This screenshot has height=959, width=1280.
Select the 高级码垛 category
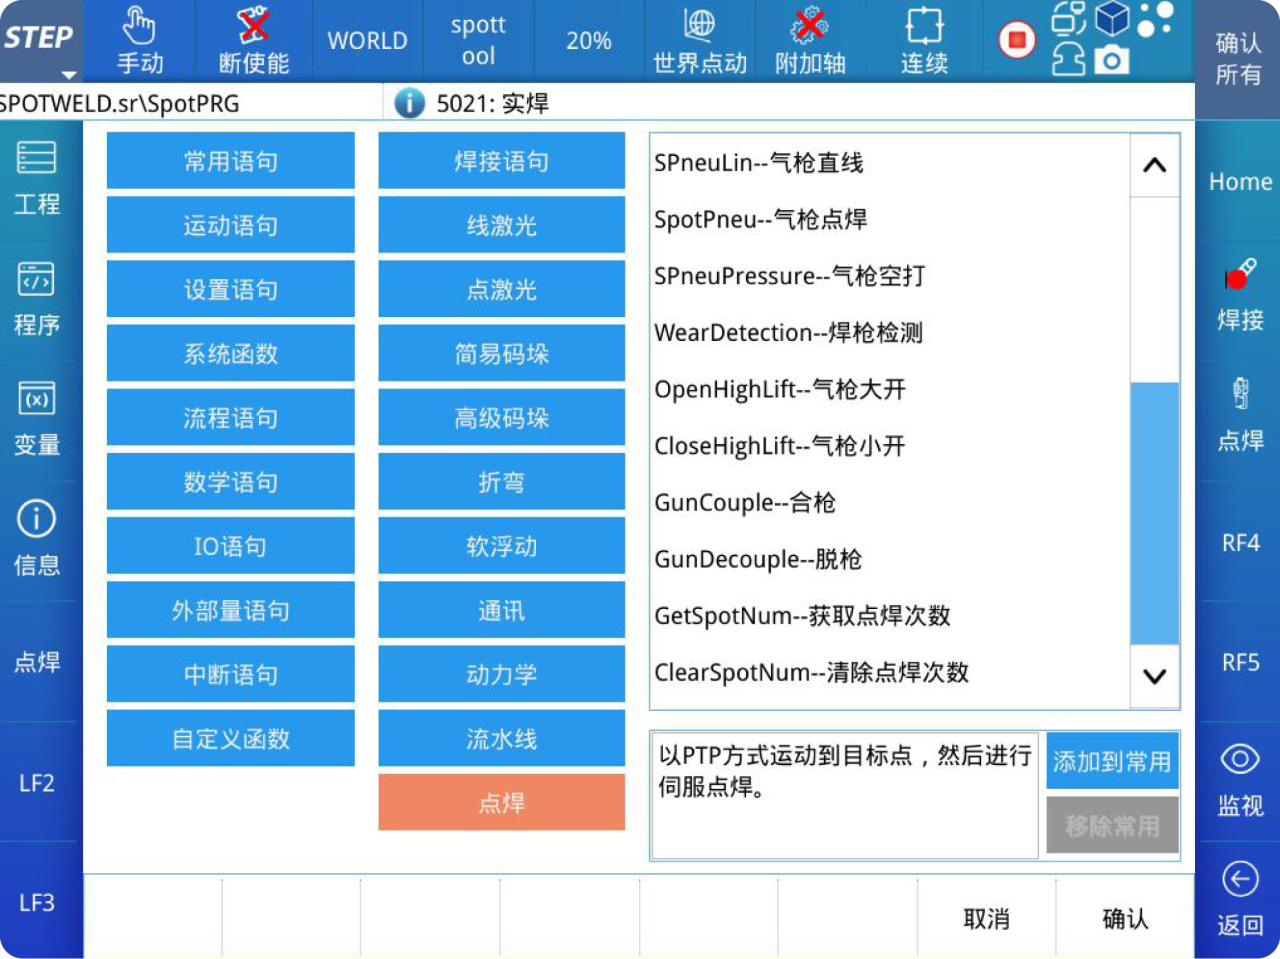pos(501,417)
